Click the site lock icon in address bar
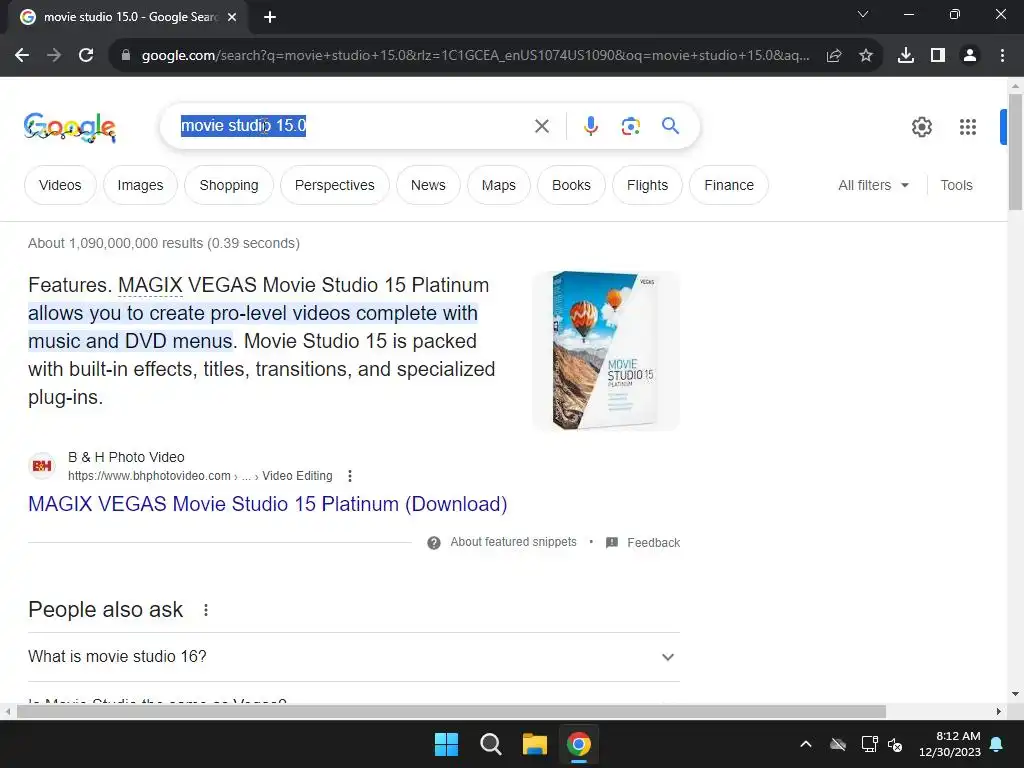This screenshot has width=1024, height=768. 126,56
